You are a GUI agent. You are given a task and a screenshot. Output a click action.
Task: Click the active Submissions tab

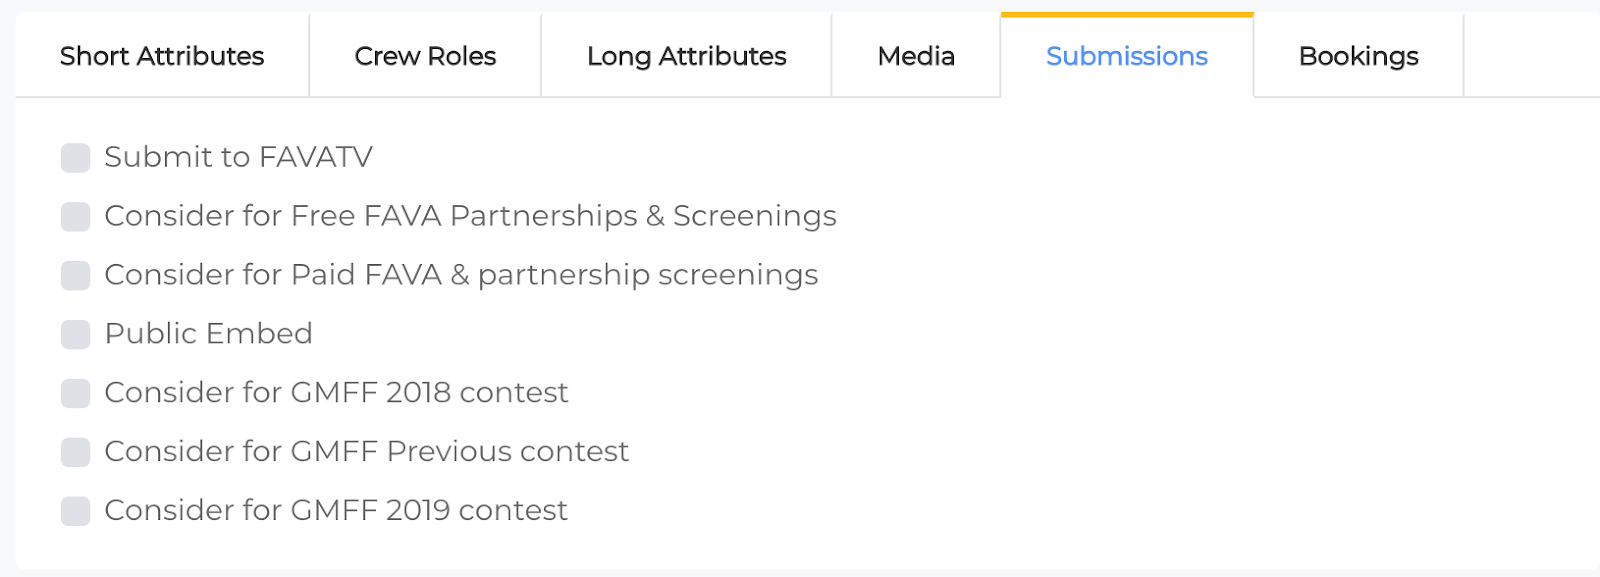pyautogui.click(x=1127, y=56)
